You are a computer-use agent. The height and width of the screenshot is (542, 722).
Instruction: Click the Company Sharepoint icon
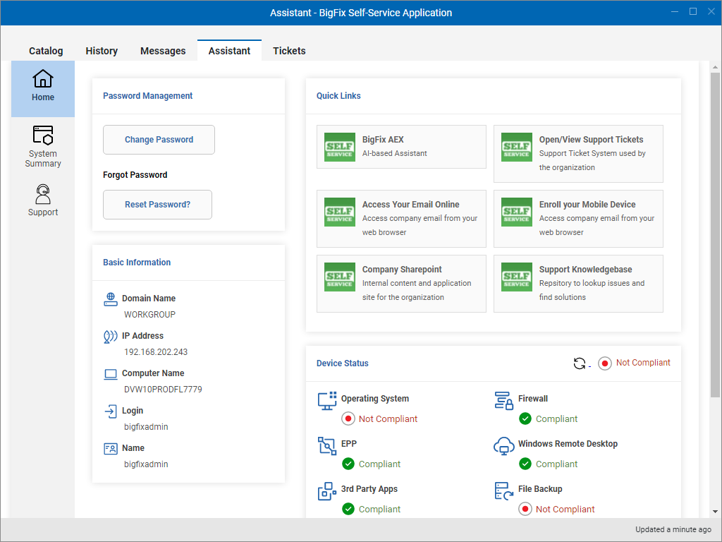339,277
